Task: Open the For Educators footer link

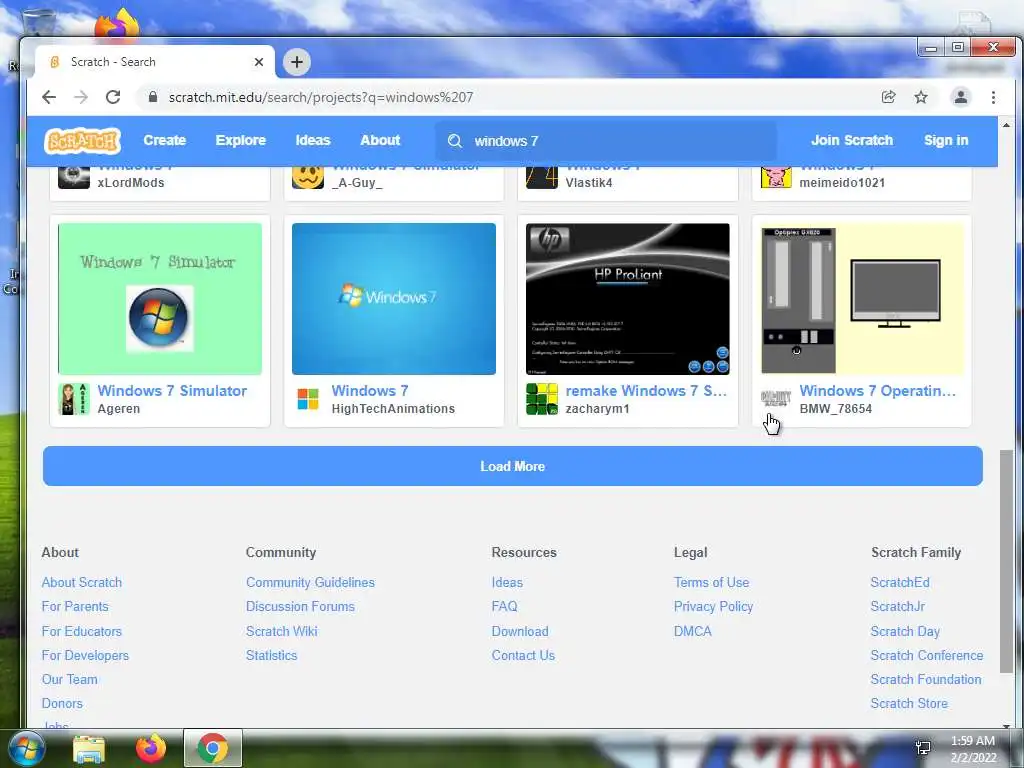Action: point(82,631)
